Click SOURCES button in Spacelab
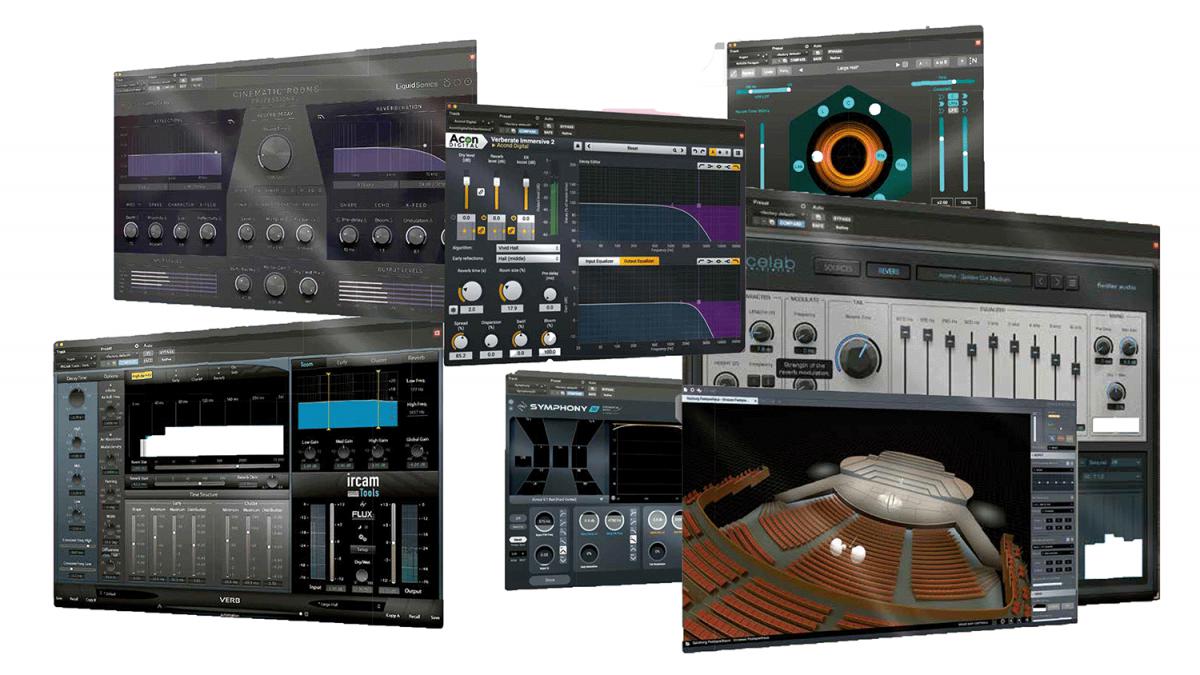1200x675 pixels. click(x=837, y=268)
